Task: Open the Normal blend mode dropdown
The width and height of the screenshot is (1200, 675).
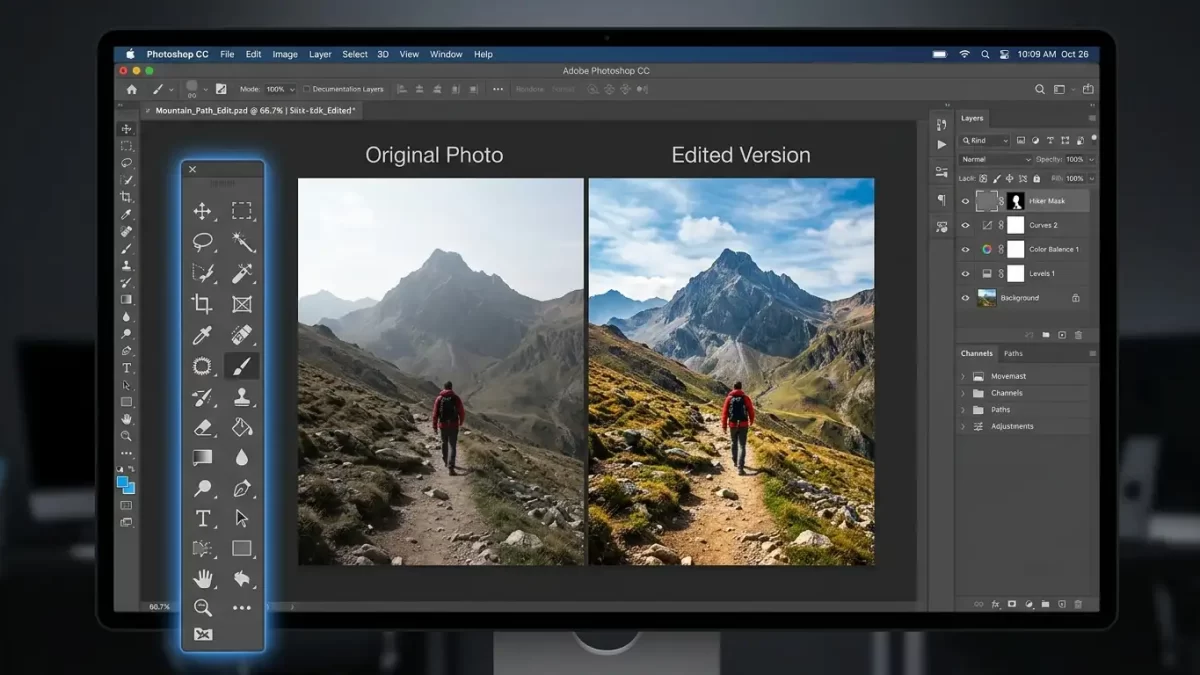Action: click(x=996, y=159)
